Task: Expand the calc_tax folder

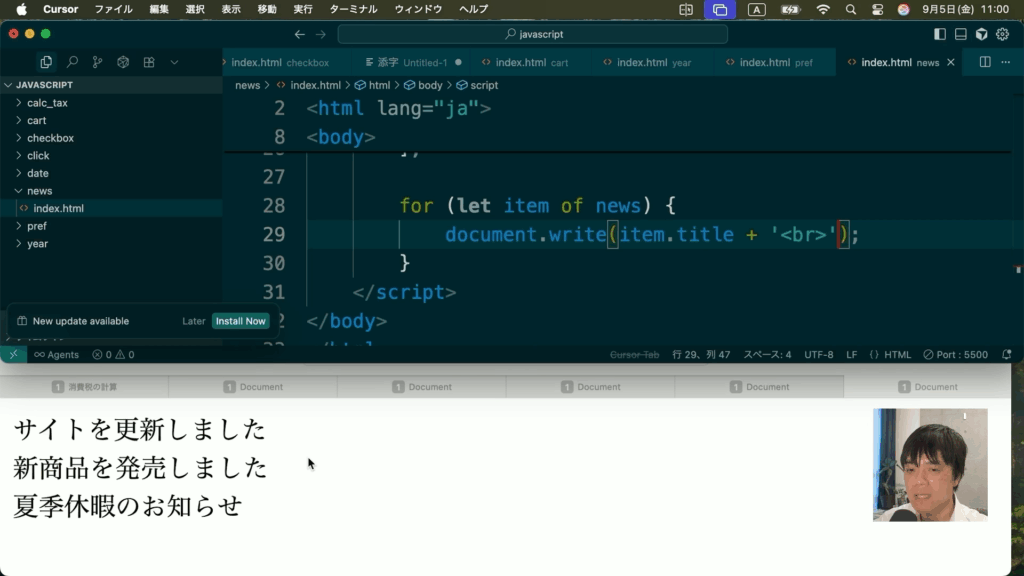Action: tap(47, 103)
